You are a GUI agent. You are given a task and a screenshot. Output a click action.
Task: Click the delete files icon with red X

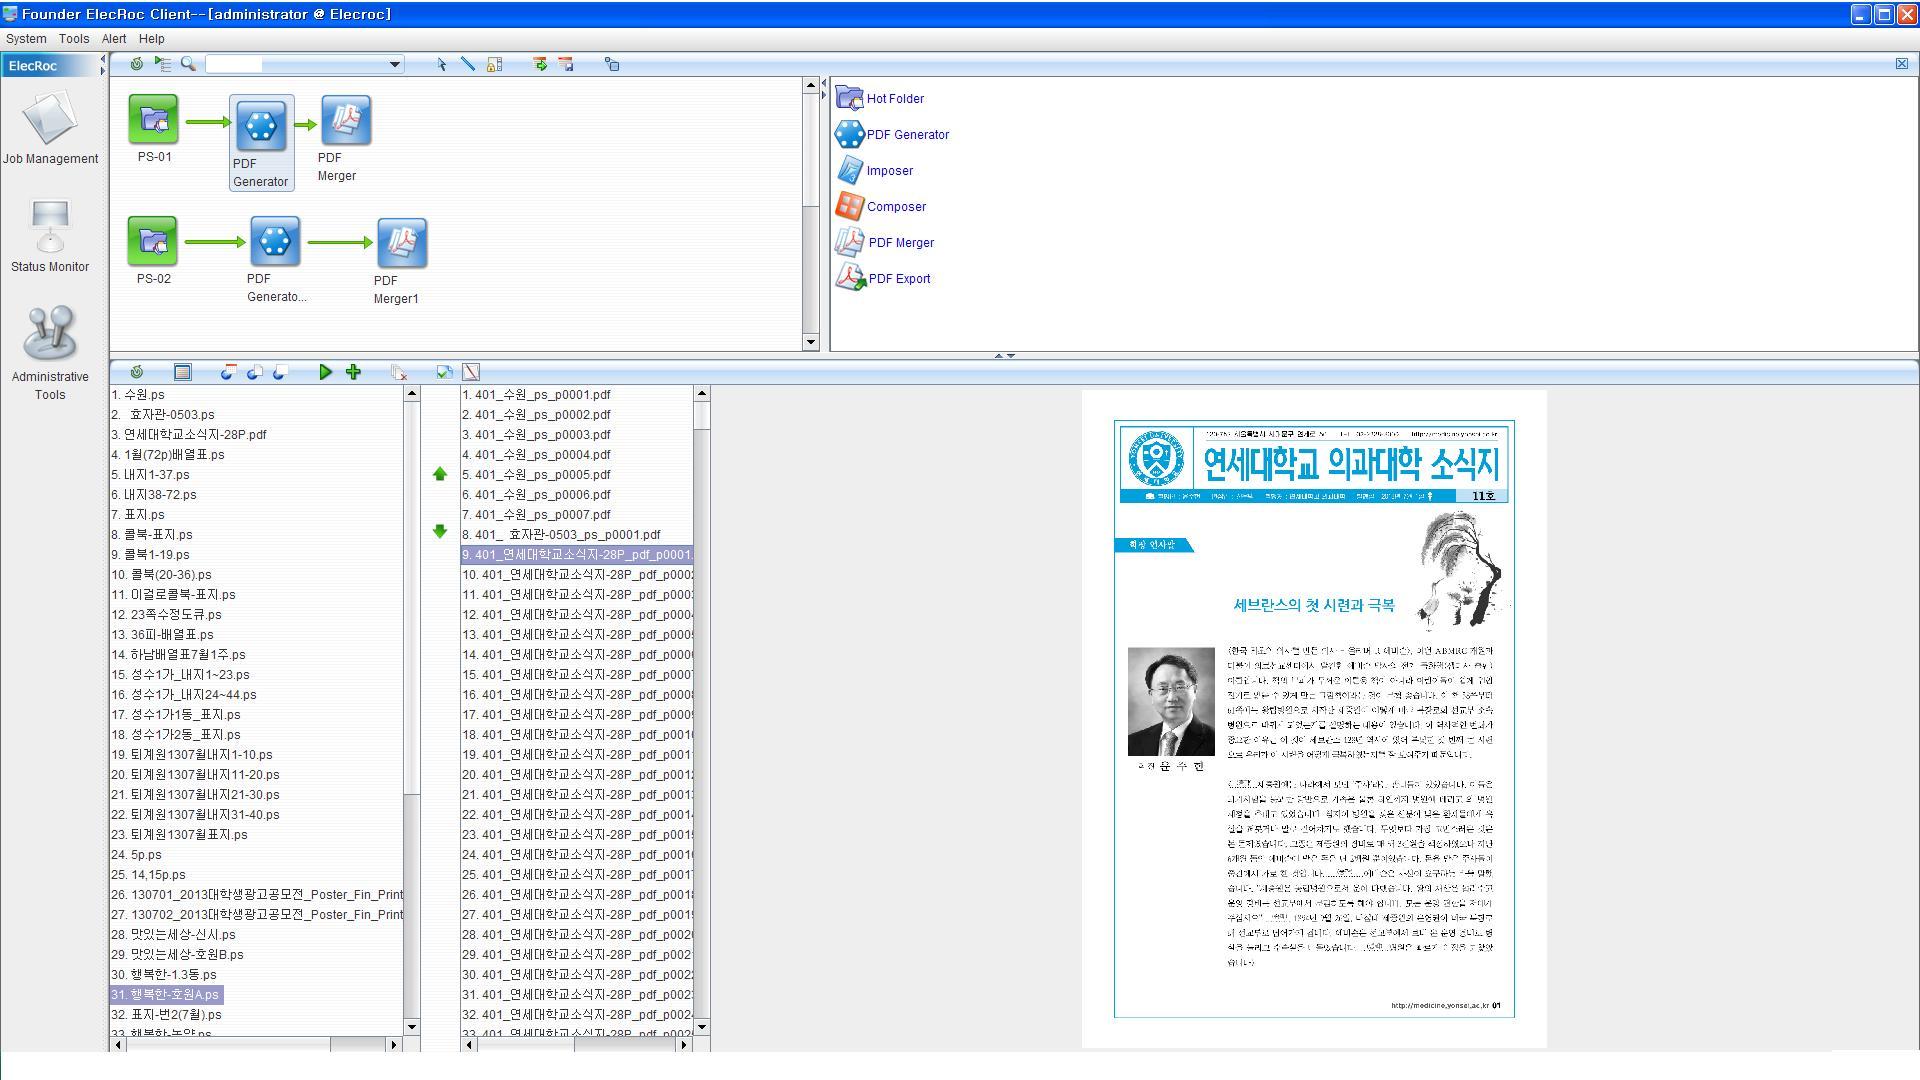(399, 372)
